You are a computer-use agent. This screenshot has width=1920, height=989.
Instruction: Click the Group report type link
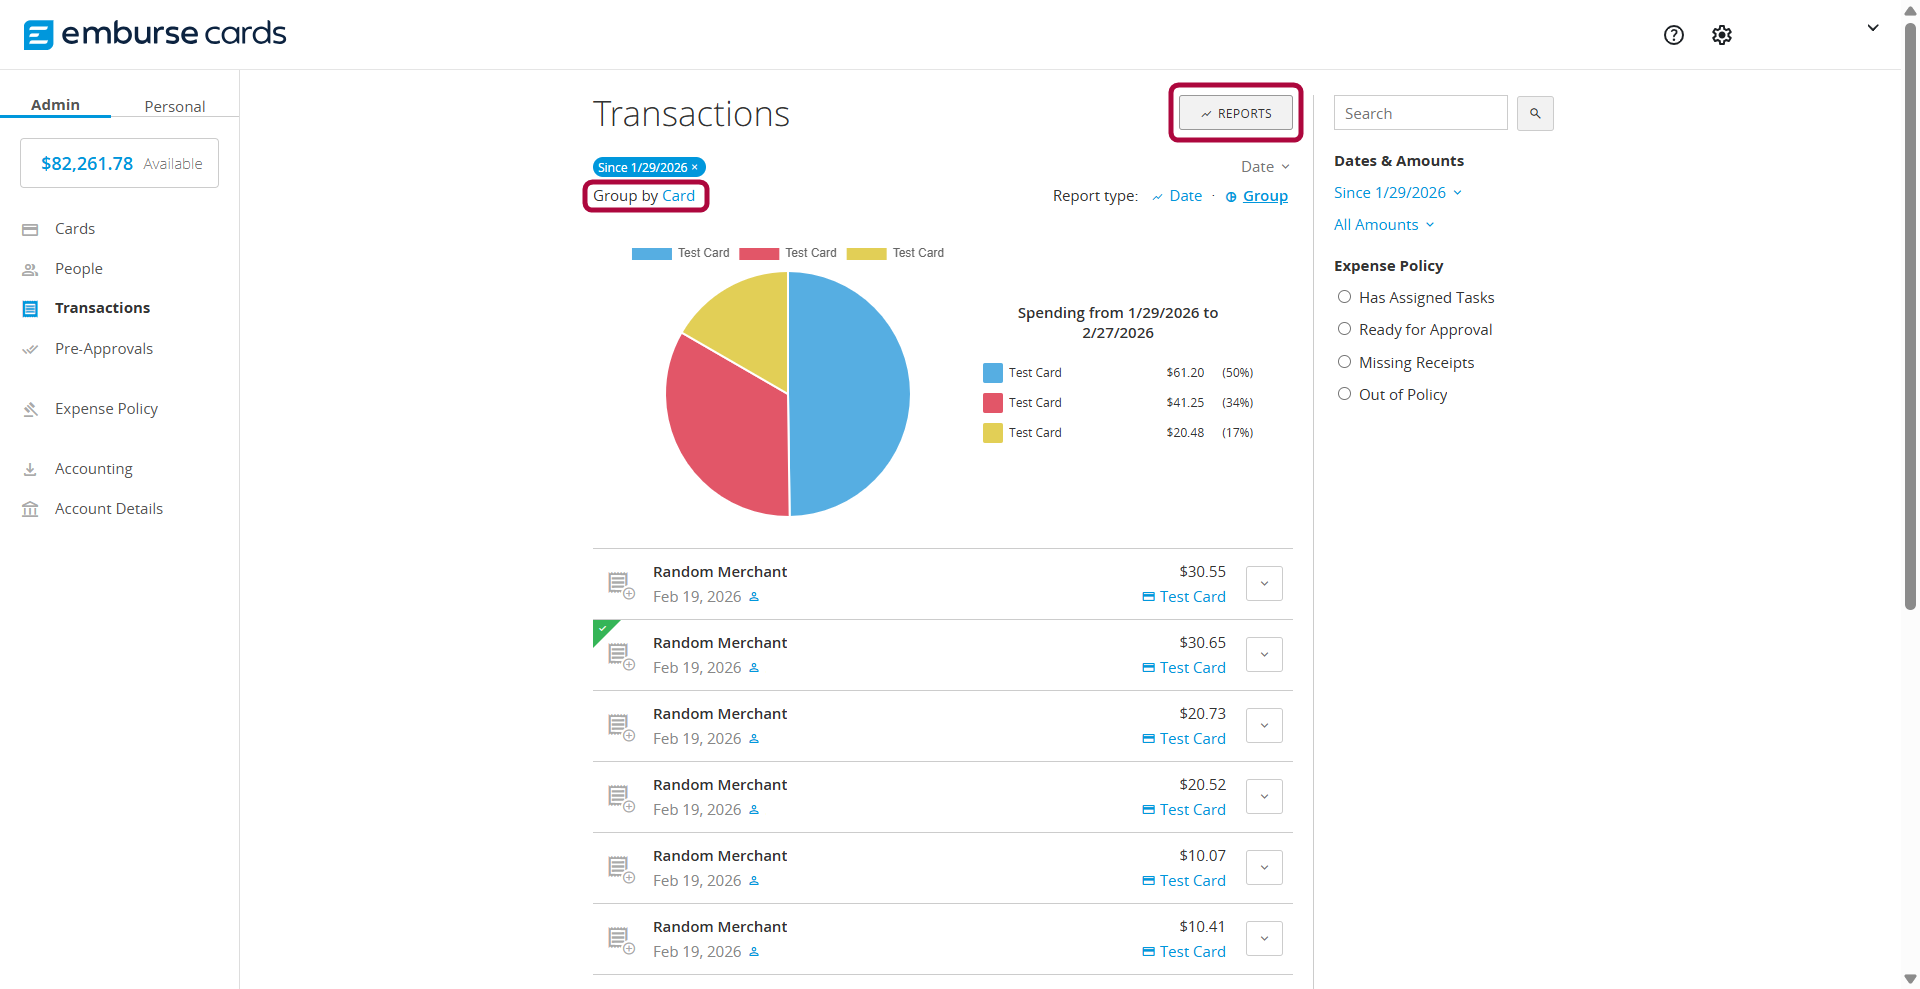pos(1264,196)
